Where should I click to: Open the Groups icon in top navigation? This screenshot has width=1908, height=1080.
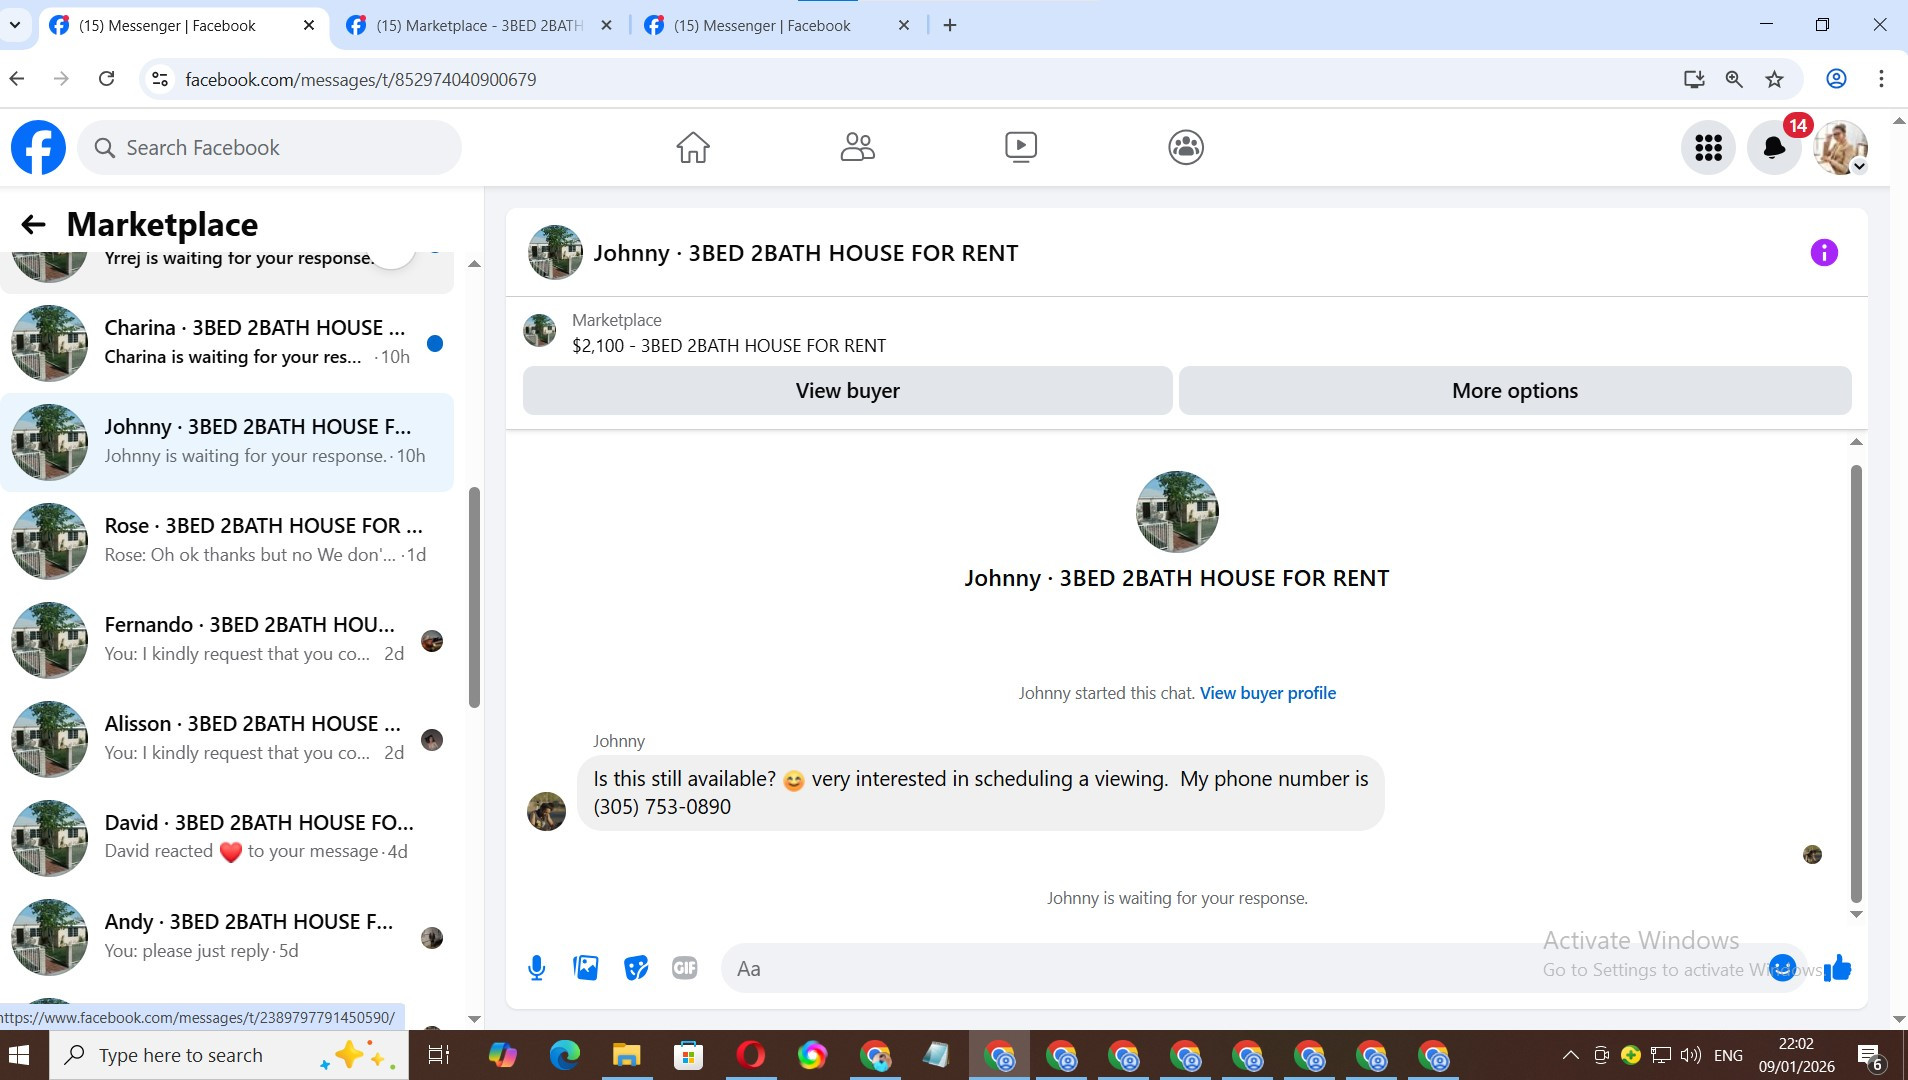[1186, 148]
